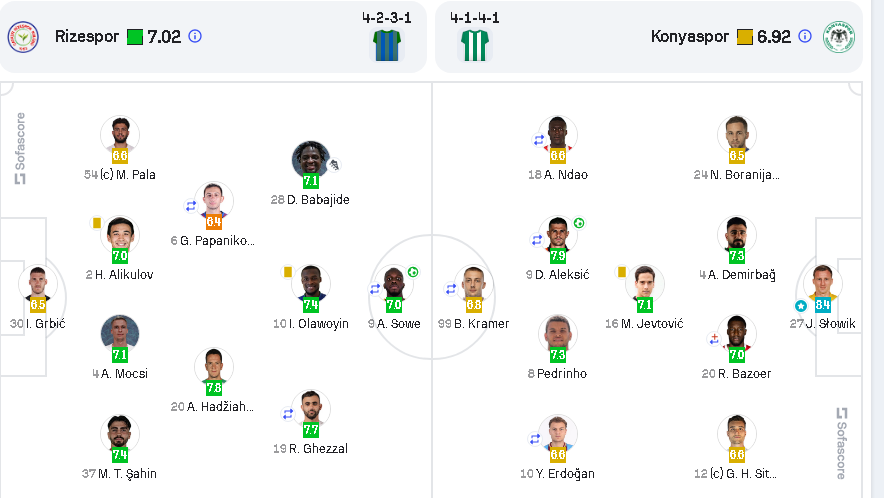Screen dimensions: 884x498
Task: Click A. Hadžiah... 7.8 rating badge
Action: 214,388
